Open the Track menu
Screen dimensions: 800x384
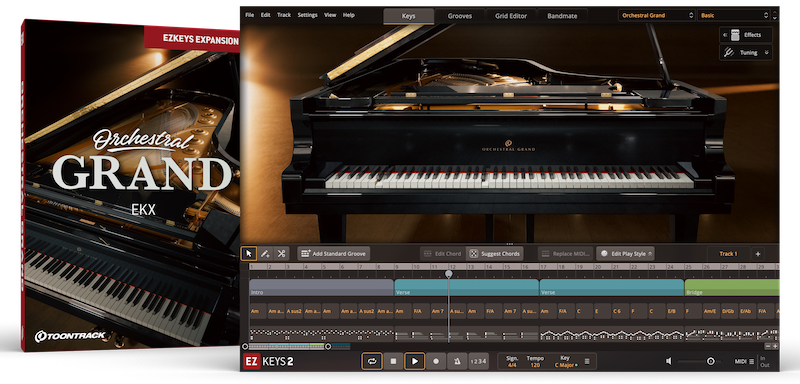284,15
